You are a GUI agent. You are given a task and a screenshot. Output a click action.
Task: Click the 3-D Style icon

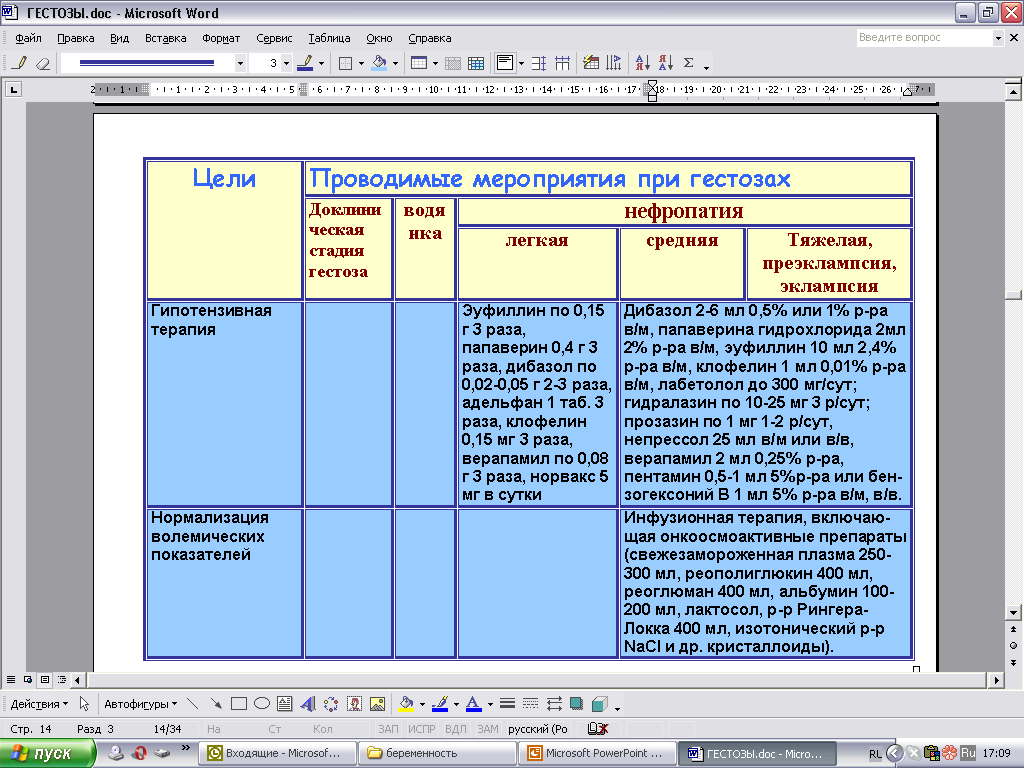click(600, 703)
